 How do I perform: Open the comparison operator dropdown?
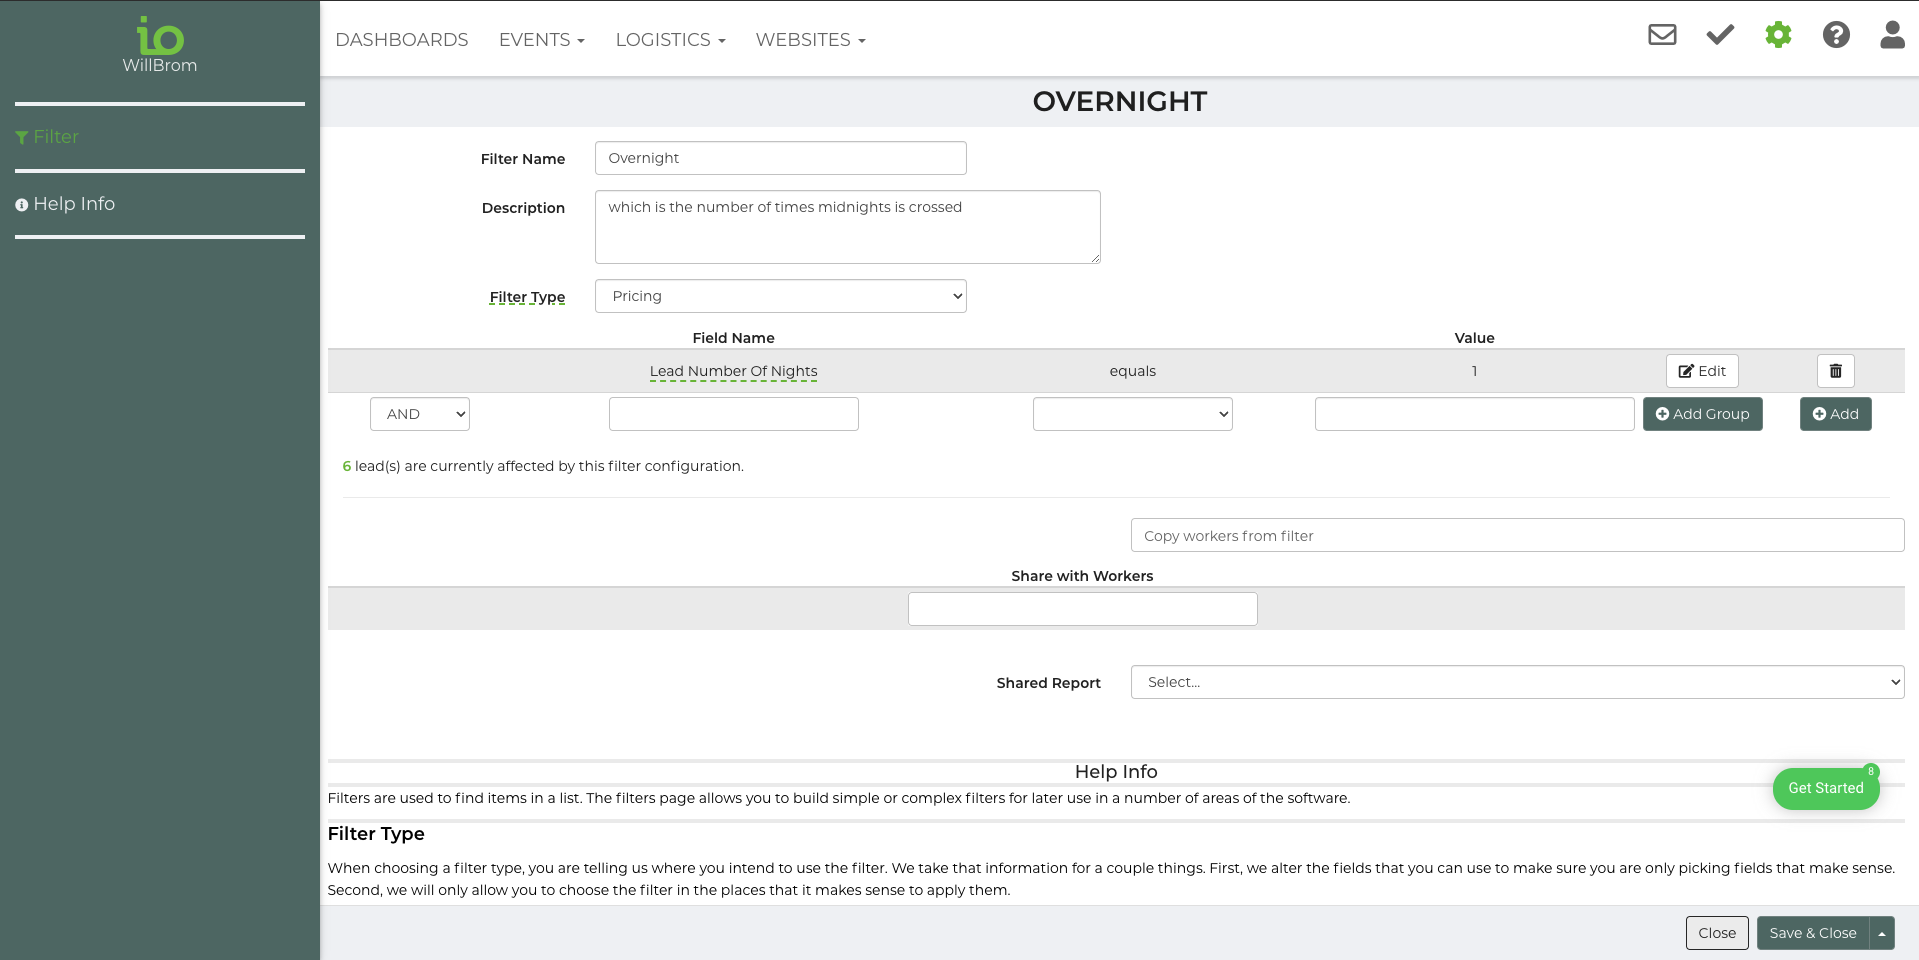[x=1132, y=414]
